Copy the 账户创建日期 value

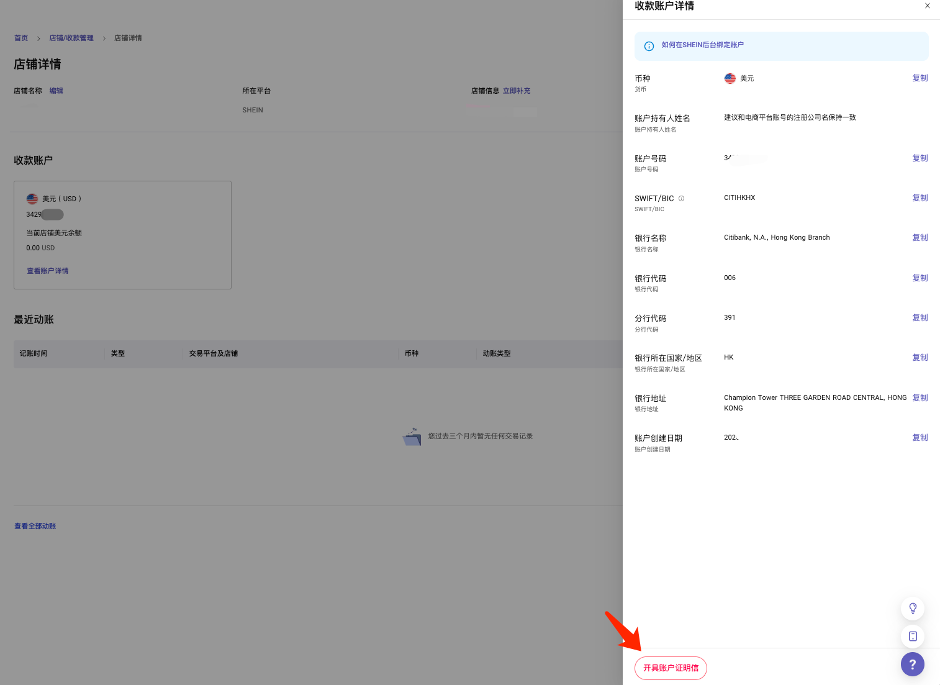pos(919,438)
